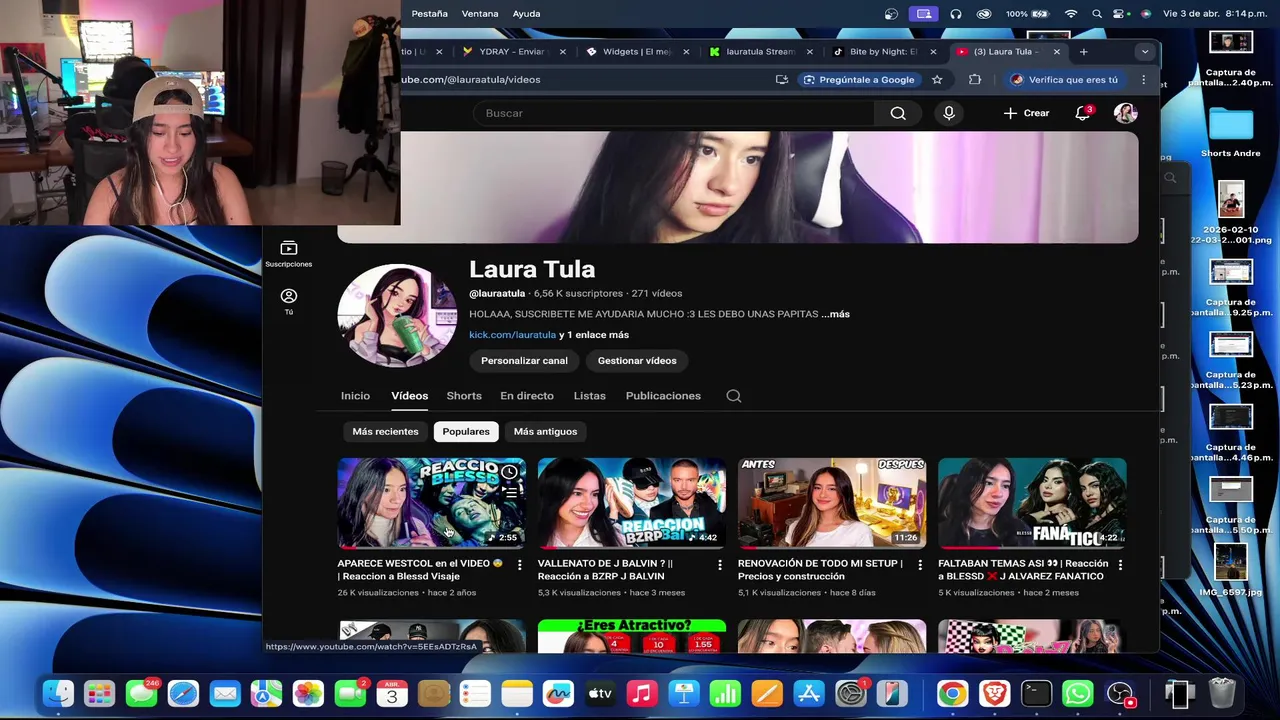
Task: Open options menu for FALTABAN TEMAS ASI video
Action: 1120,565
